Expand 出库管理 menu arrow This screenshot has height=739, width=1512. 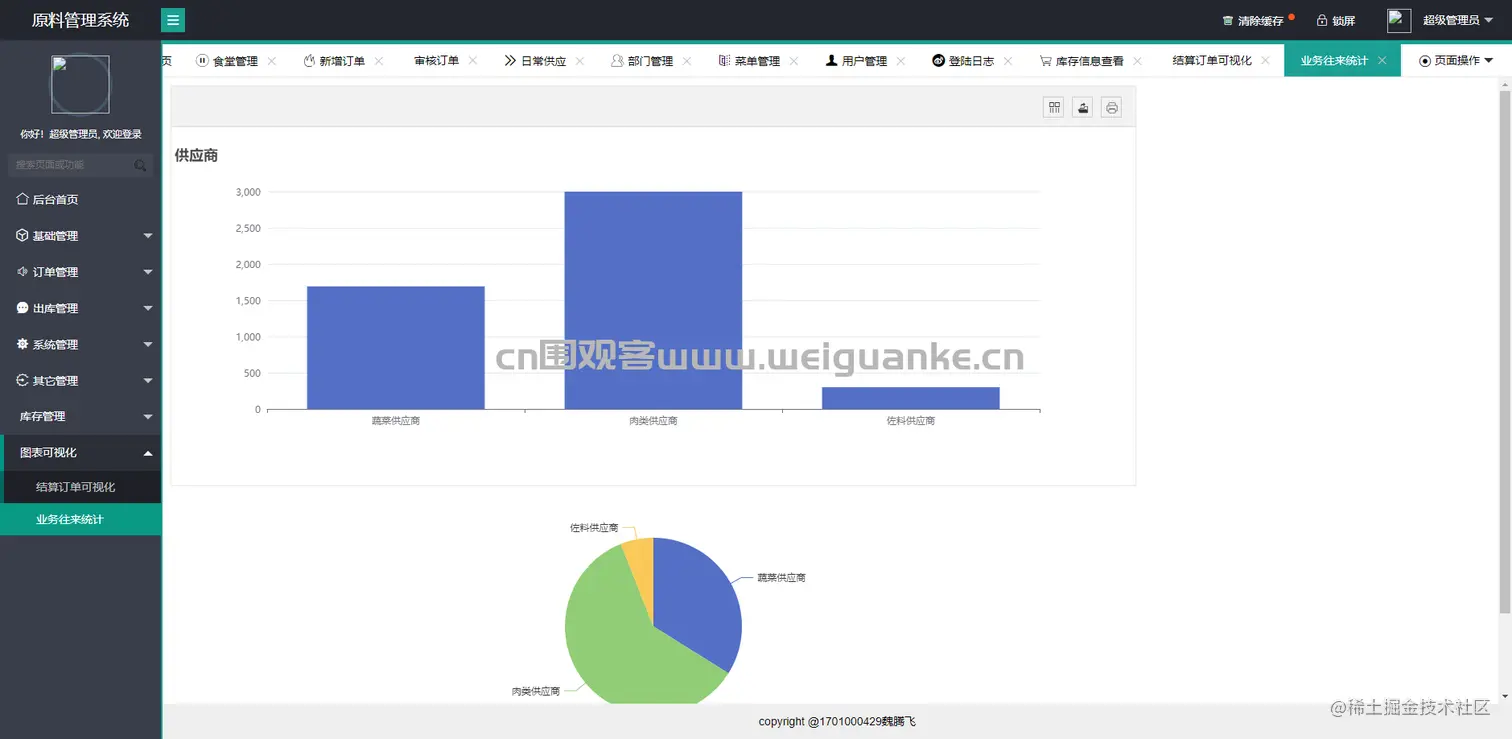click(x=148, y=308)
